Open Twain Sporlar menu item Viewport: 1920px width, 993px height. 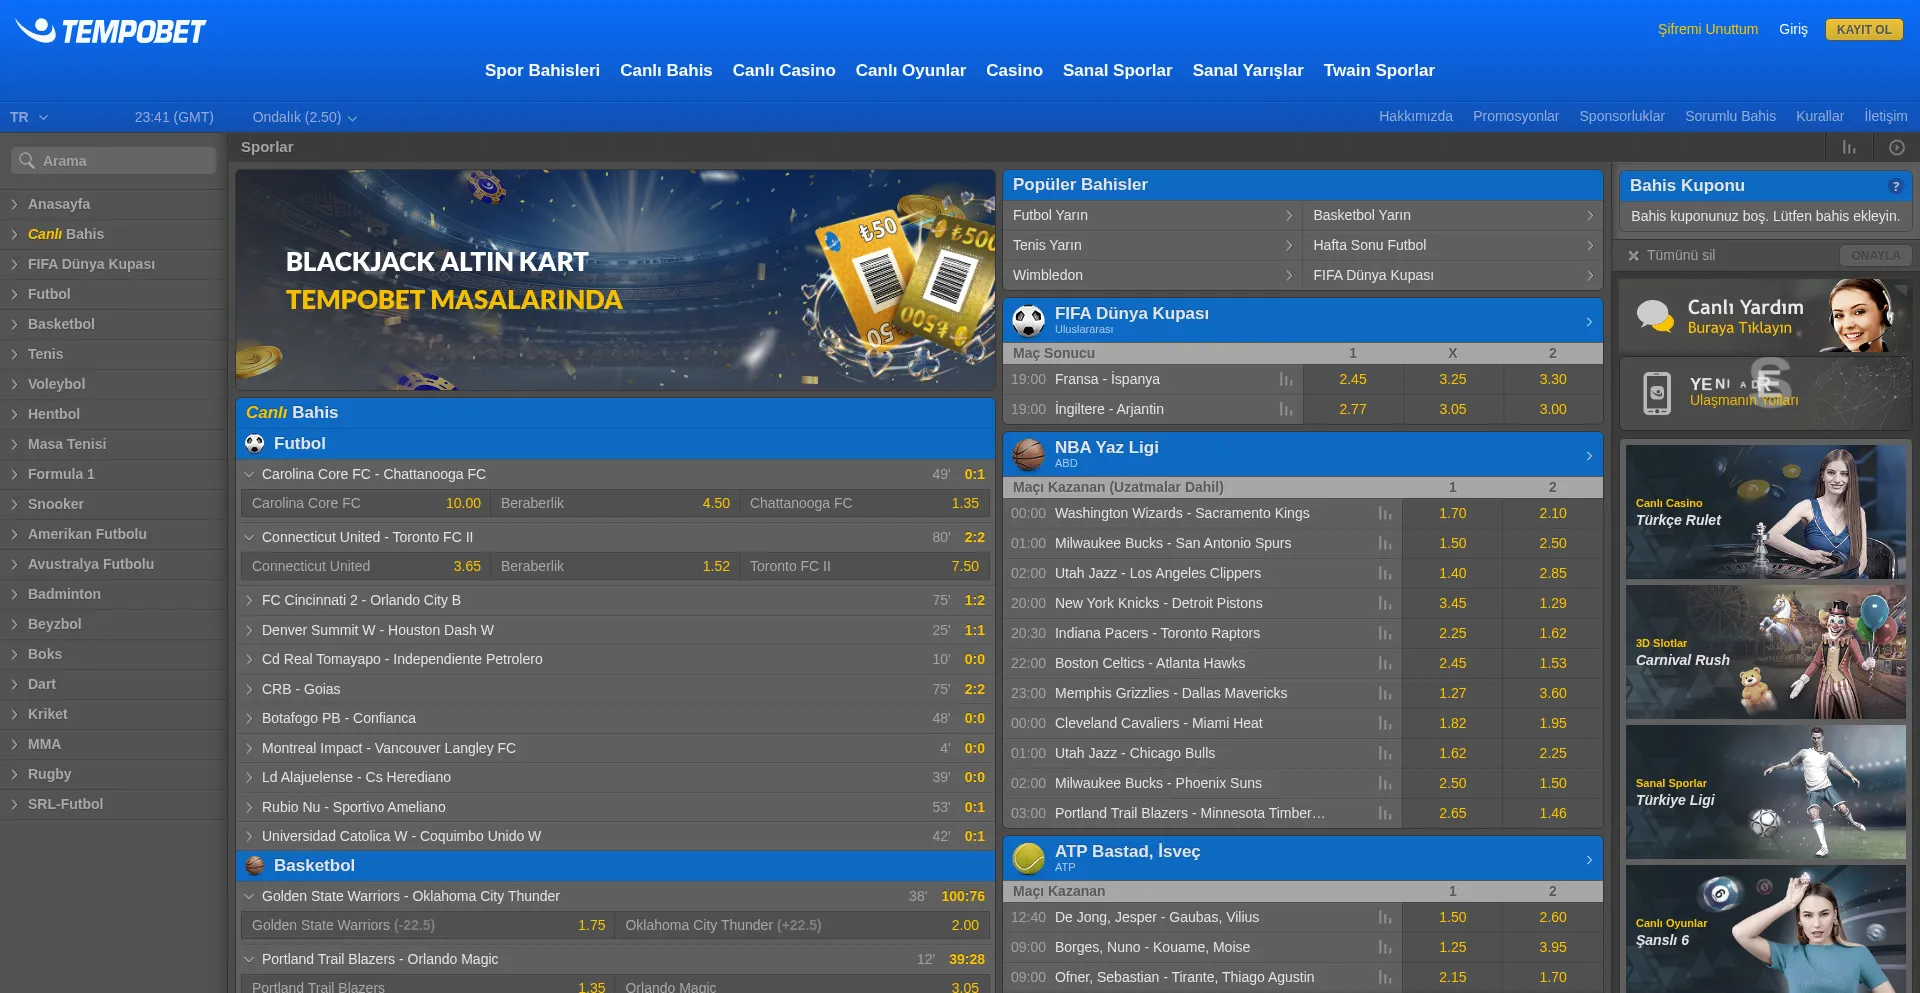pos(1379,71)
